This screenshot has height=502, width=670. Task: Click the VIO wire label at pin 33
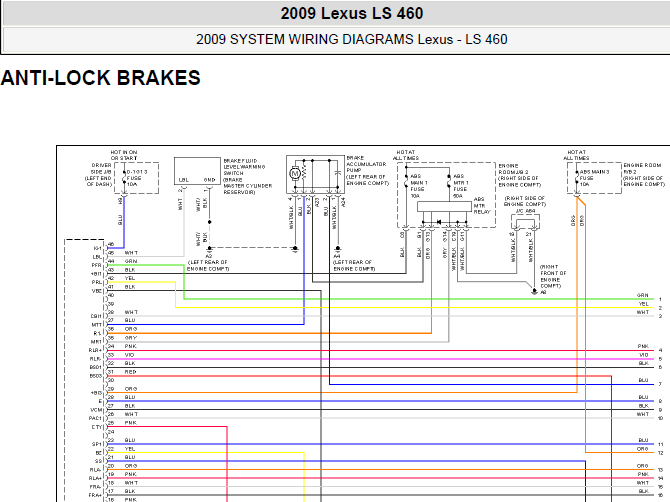(x=129, y=355)
